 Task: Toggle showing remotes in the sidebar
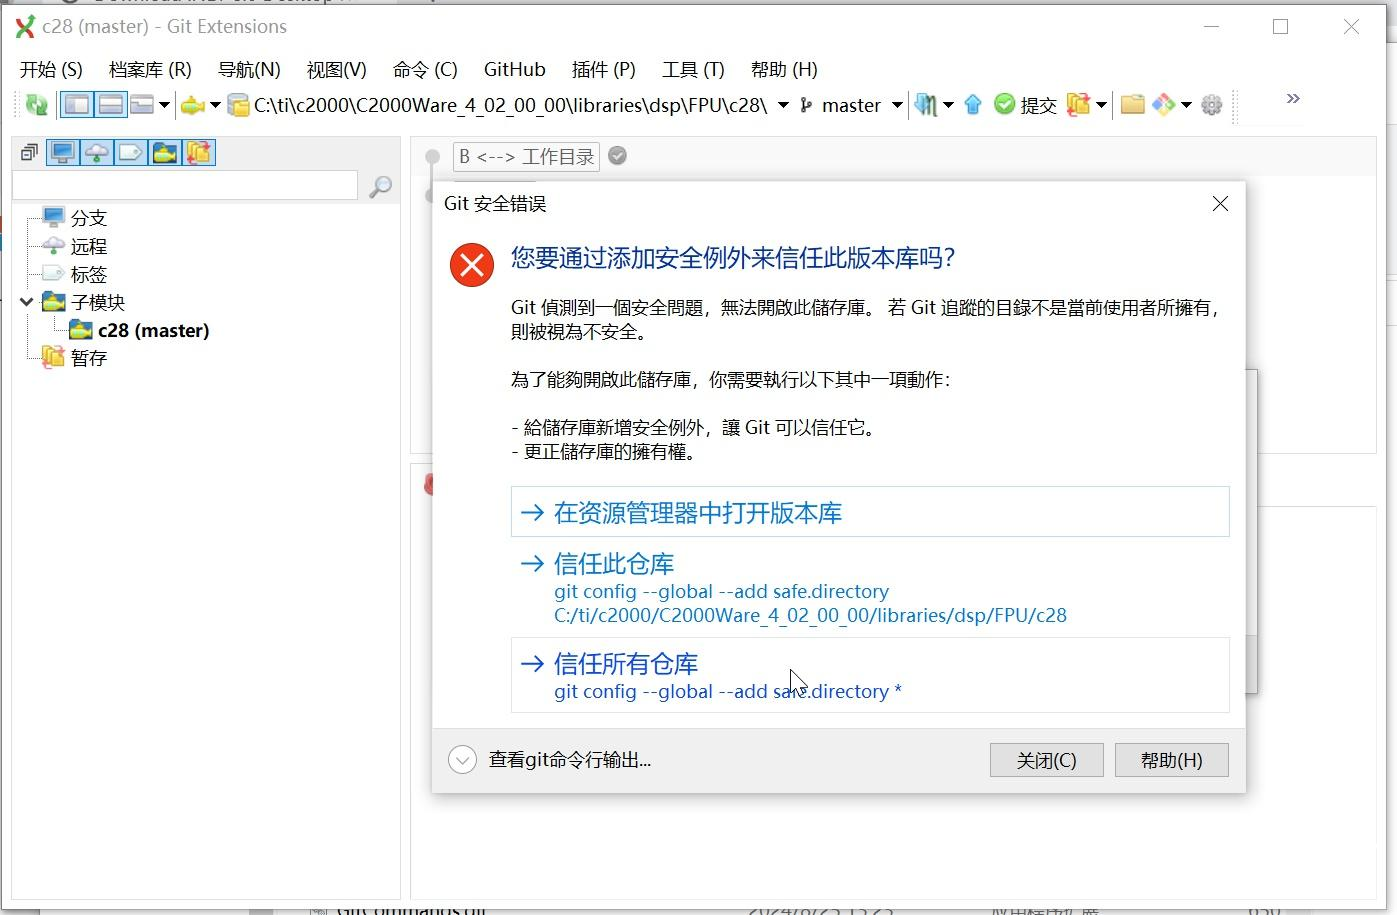[97, 153]
